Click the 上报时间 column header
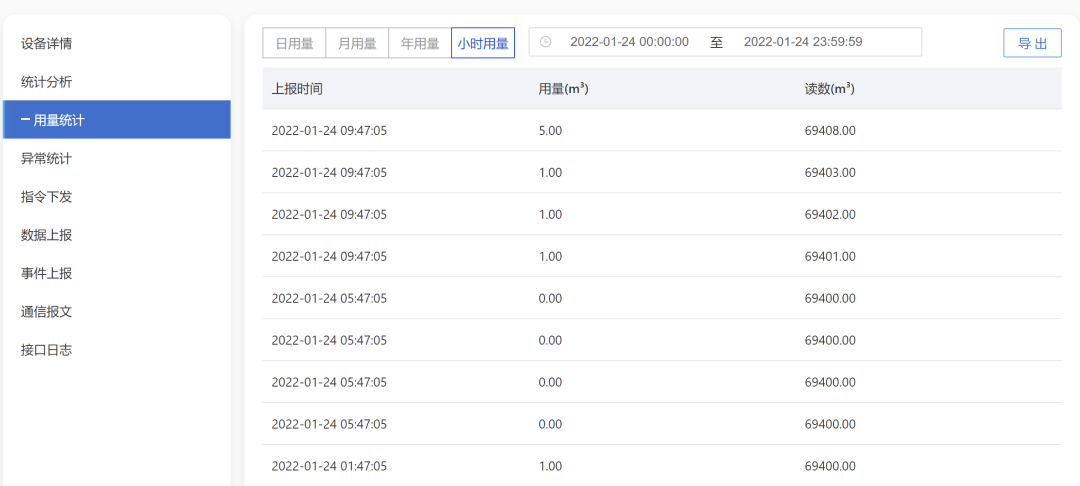Screen dimensions: 1080x486 pyautogui.click(x=297, y=89)
